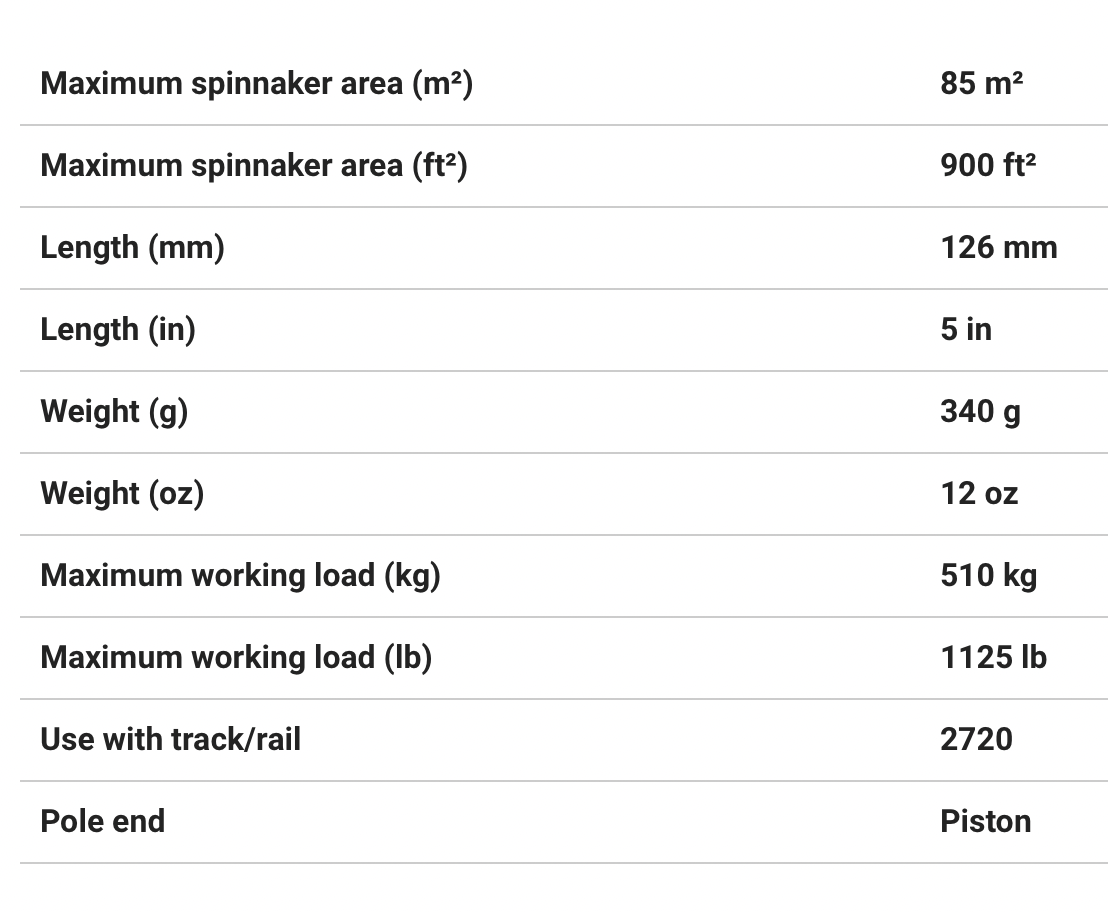Click the "Weight (oz)" row label

122,493
